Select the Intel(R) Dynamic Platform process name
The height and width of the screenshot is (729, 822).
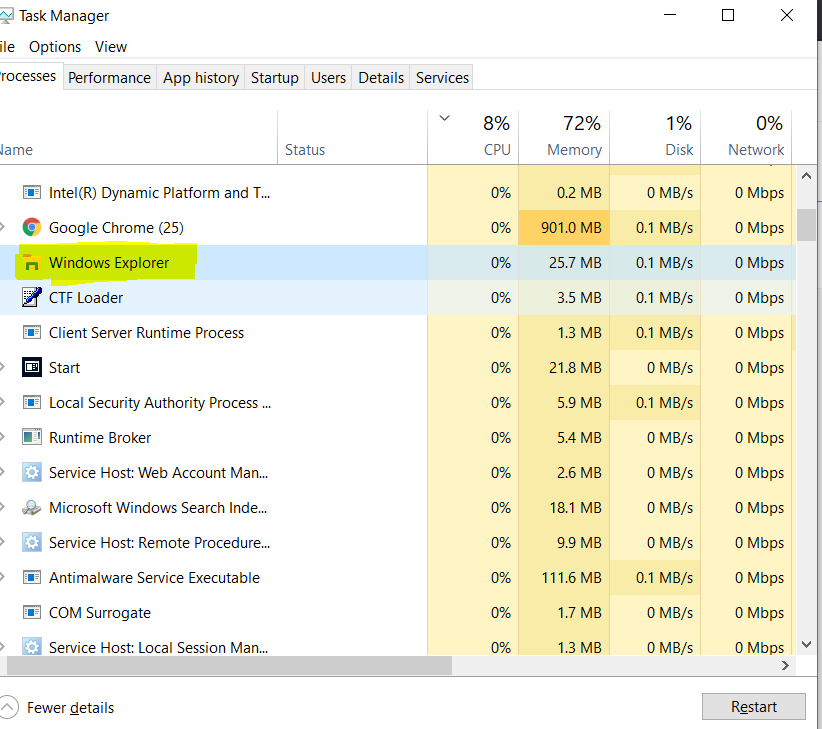pos(159,193)
